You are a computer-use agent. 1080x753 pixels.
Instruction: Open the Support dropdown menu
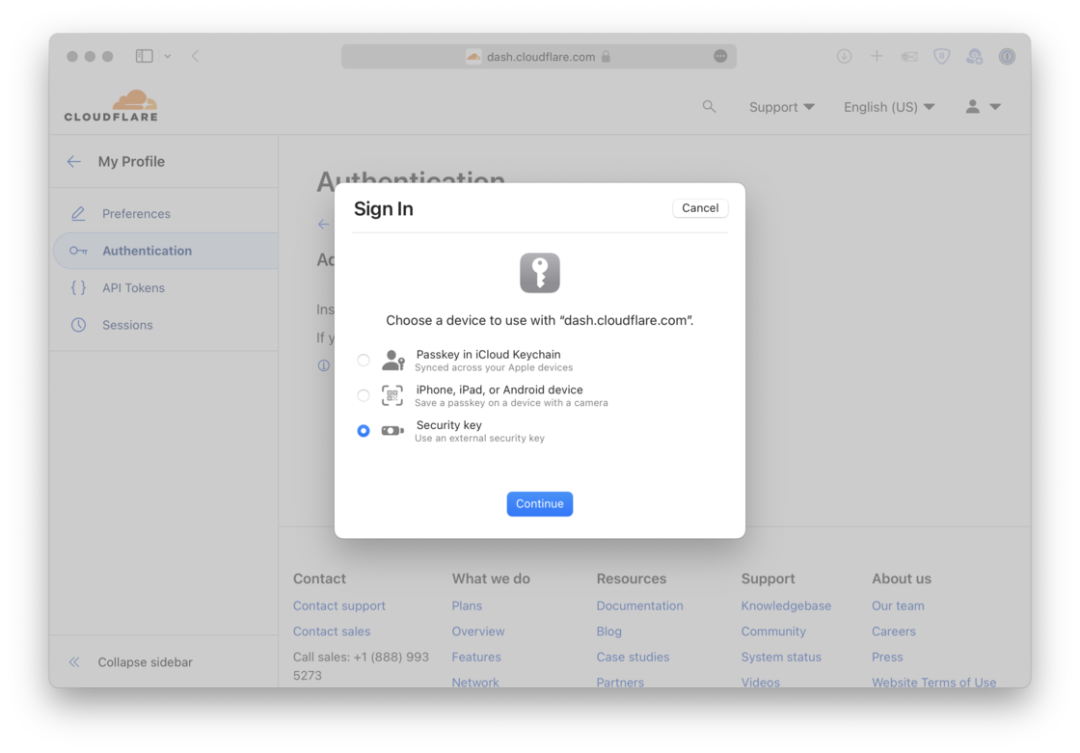click(781, 107)
